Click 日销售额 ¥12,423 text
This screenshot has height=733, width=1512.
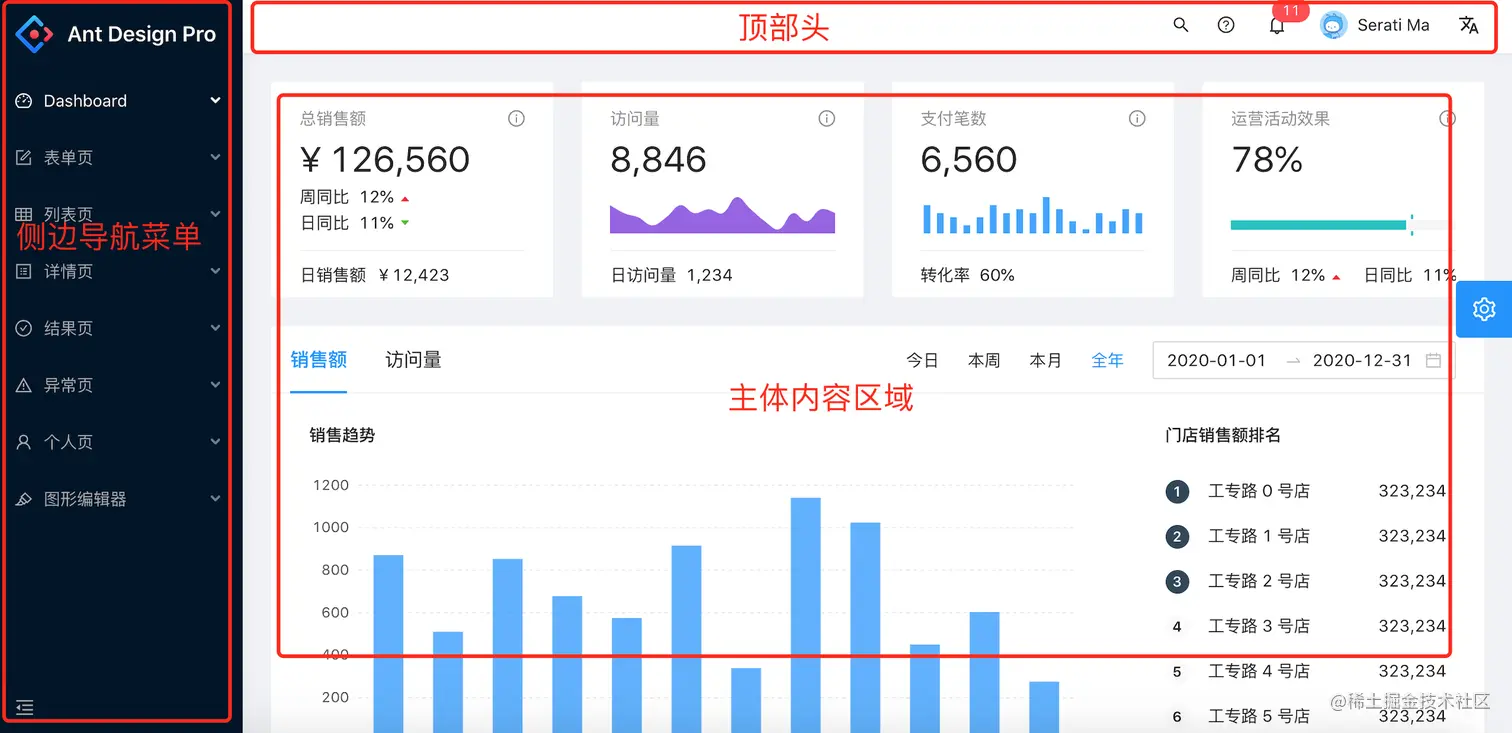click(x=375, y=275)
